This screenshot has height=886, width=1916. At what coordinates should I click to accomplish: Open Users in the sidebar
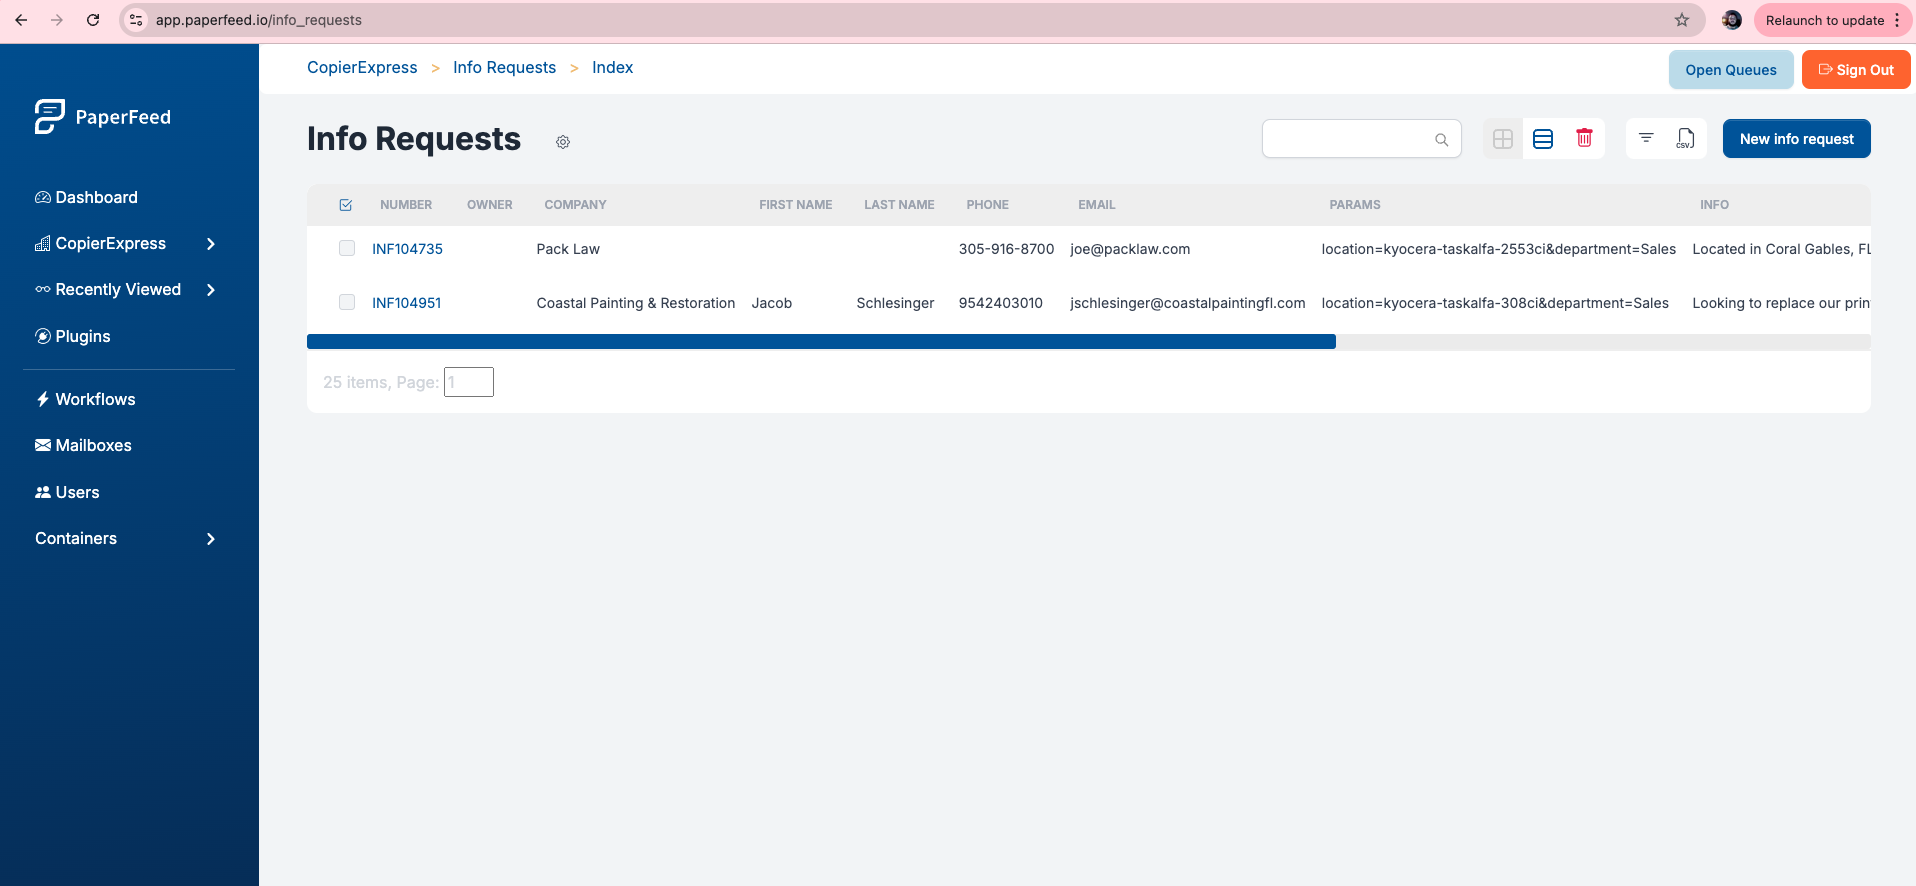[67, 492]
